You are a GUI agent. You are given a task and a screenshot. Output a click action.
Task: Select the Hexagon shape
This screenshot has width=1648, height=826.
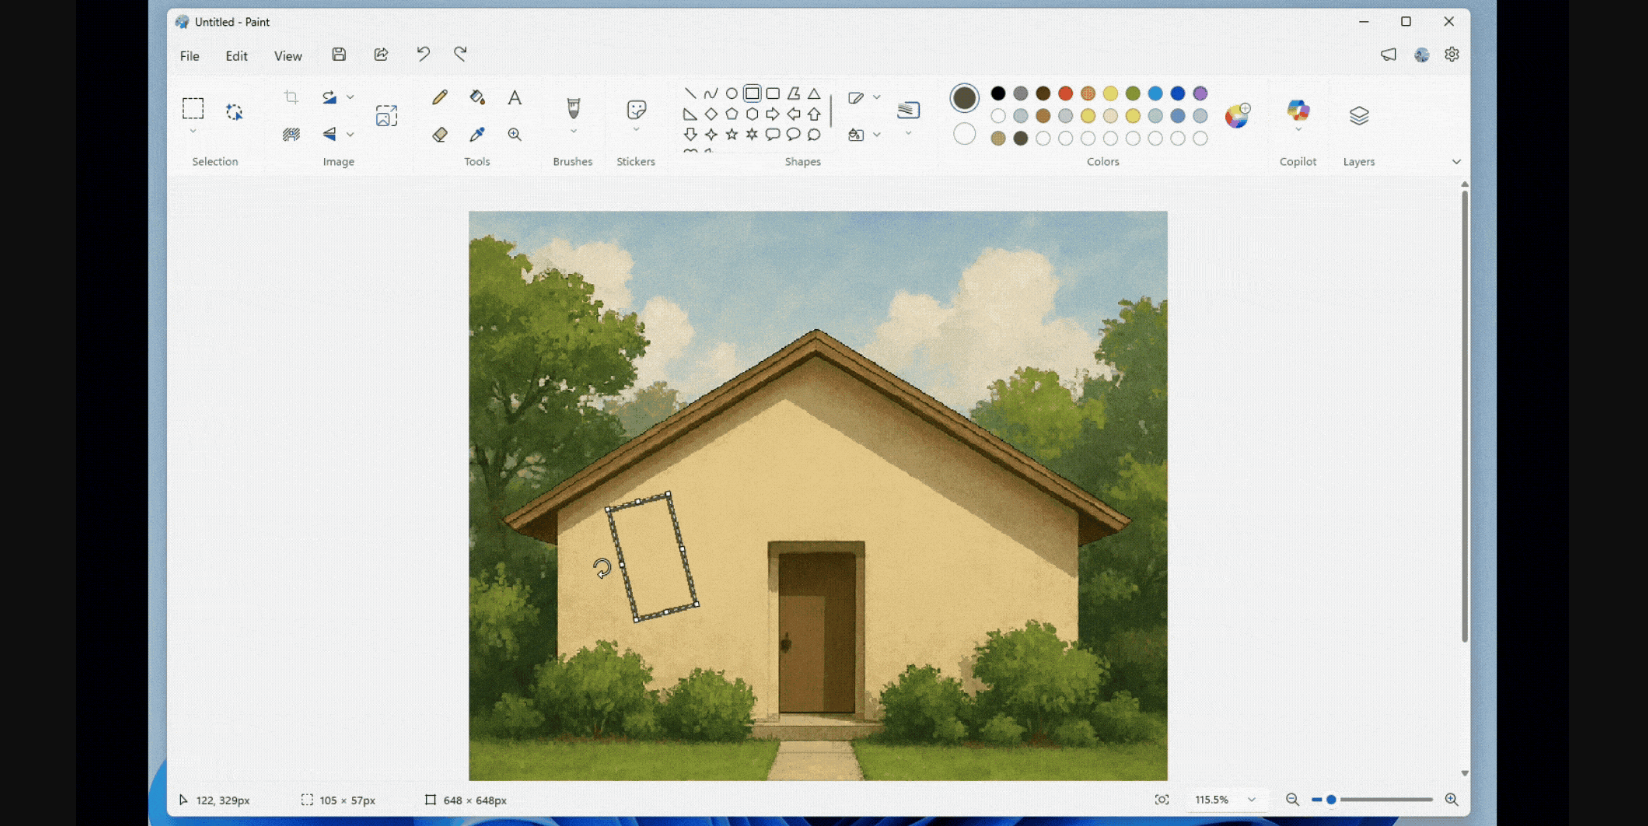click(x=752, y=114)
